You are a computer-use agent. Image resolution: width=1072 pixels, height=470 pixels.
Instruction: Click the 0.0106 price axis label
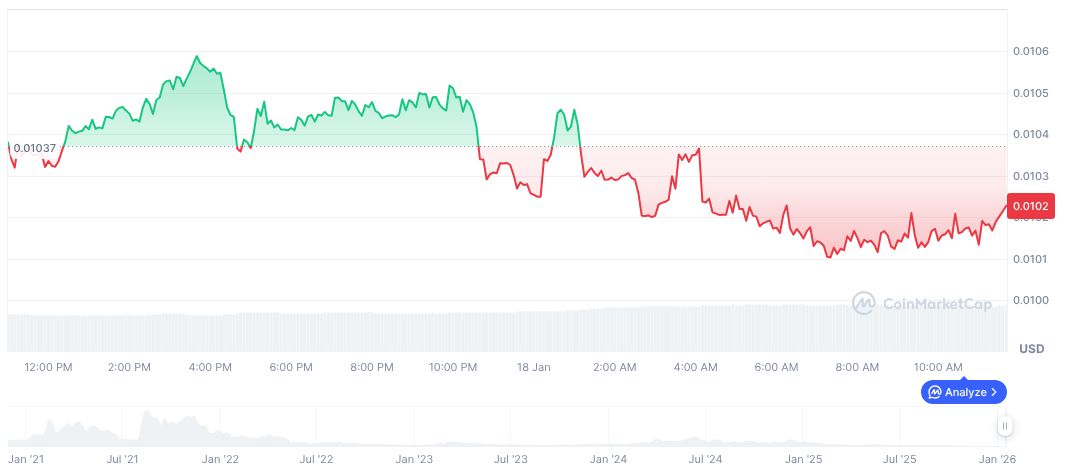(x=1029, y=51)
